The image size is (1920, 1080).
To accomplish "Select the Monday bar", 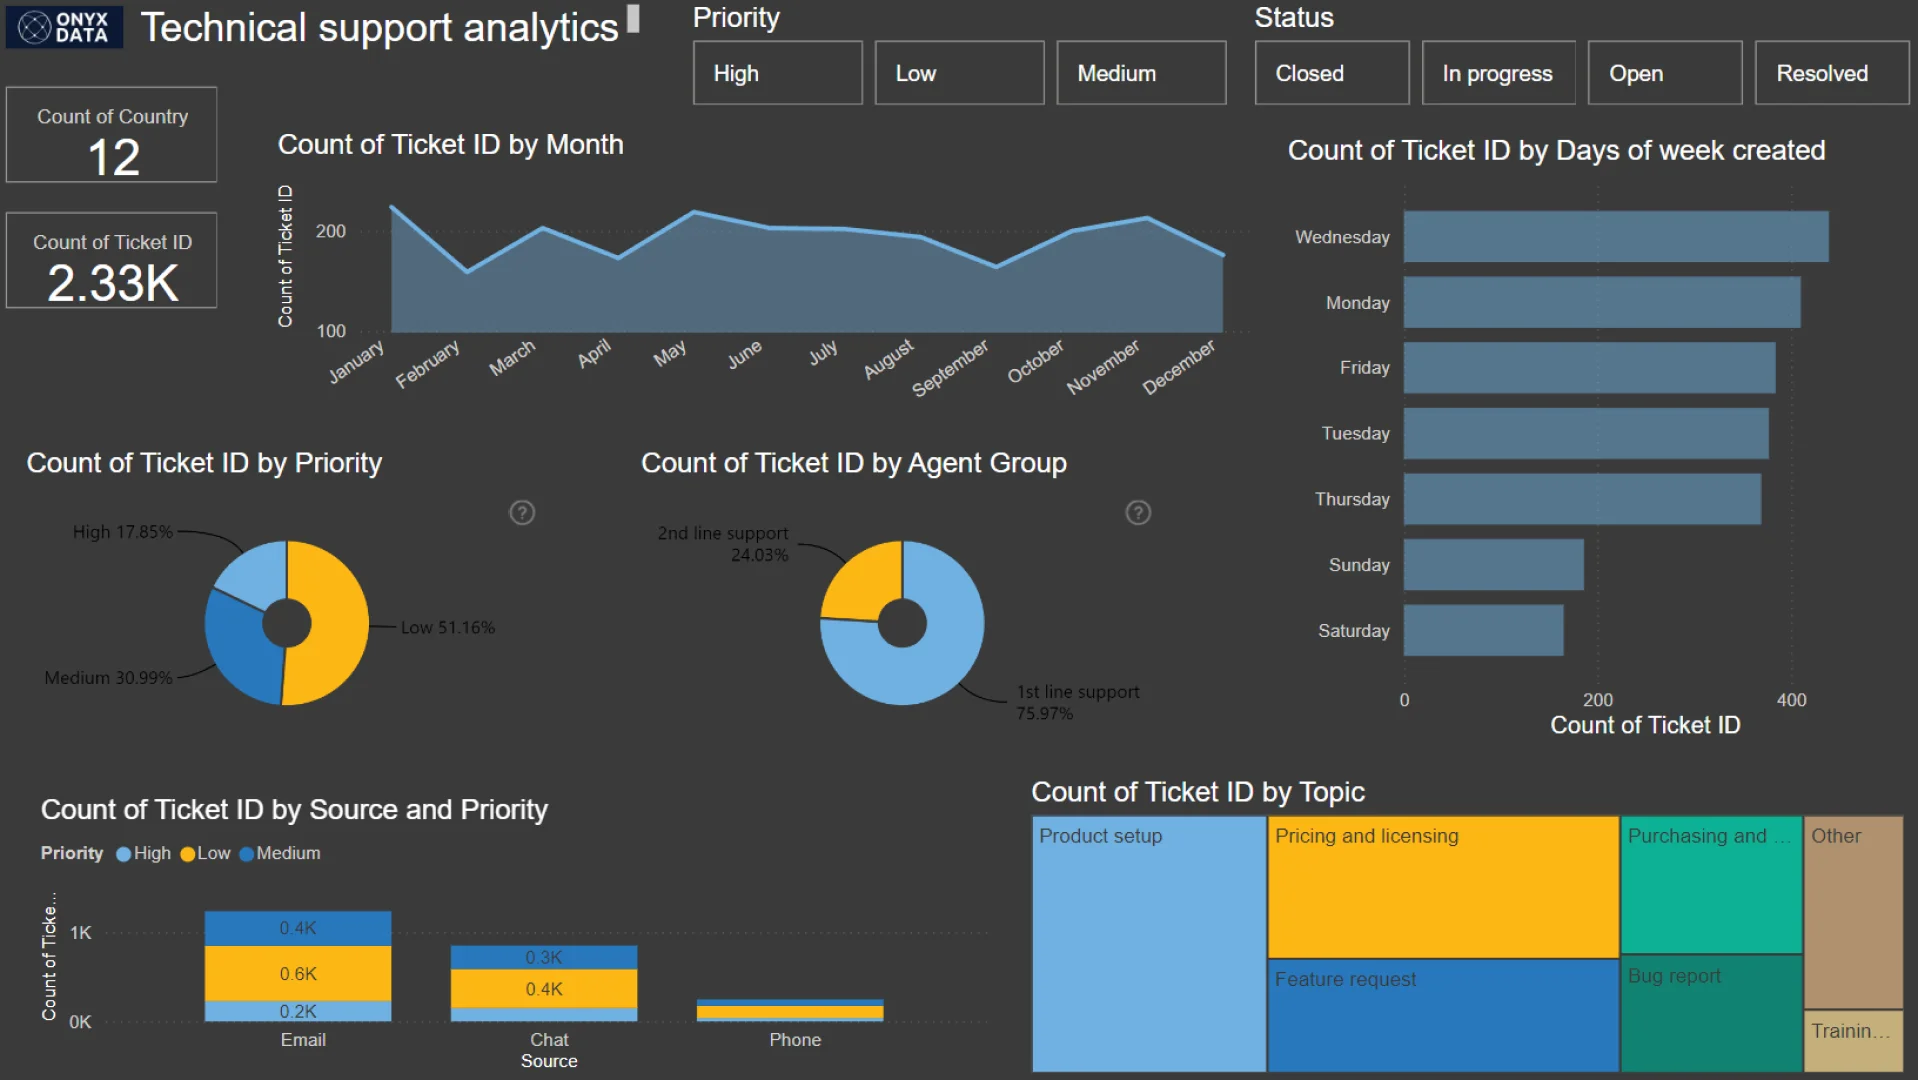I will pyautogui.click(x=1602, y=303).
